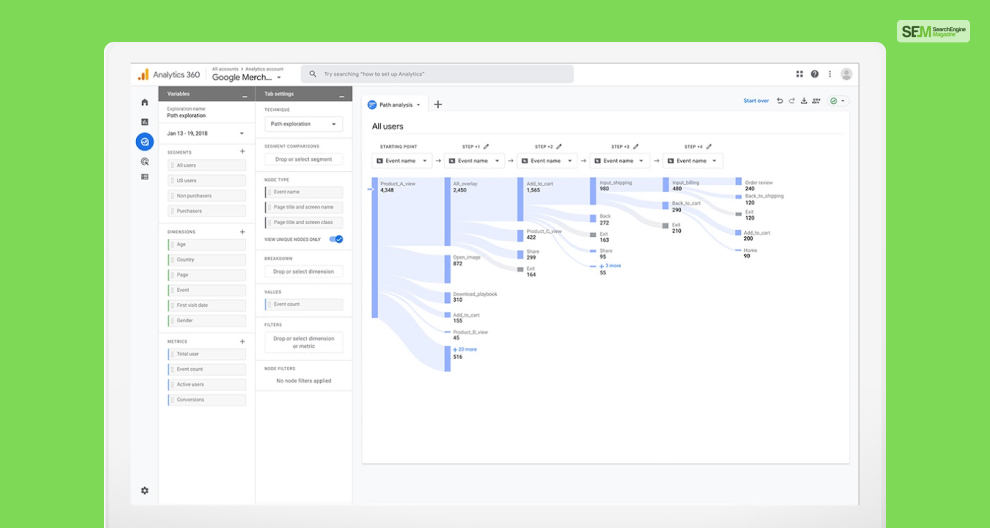Image resolution: width=990 pixels, height=528 pixels.
Task: Go to Home in the left sidebar
Action: pos(145,102)
